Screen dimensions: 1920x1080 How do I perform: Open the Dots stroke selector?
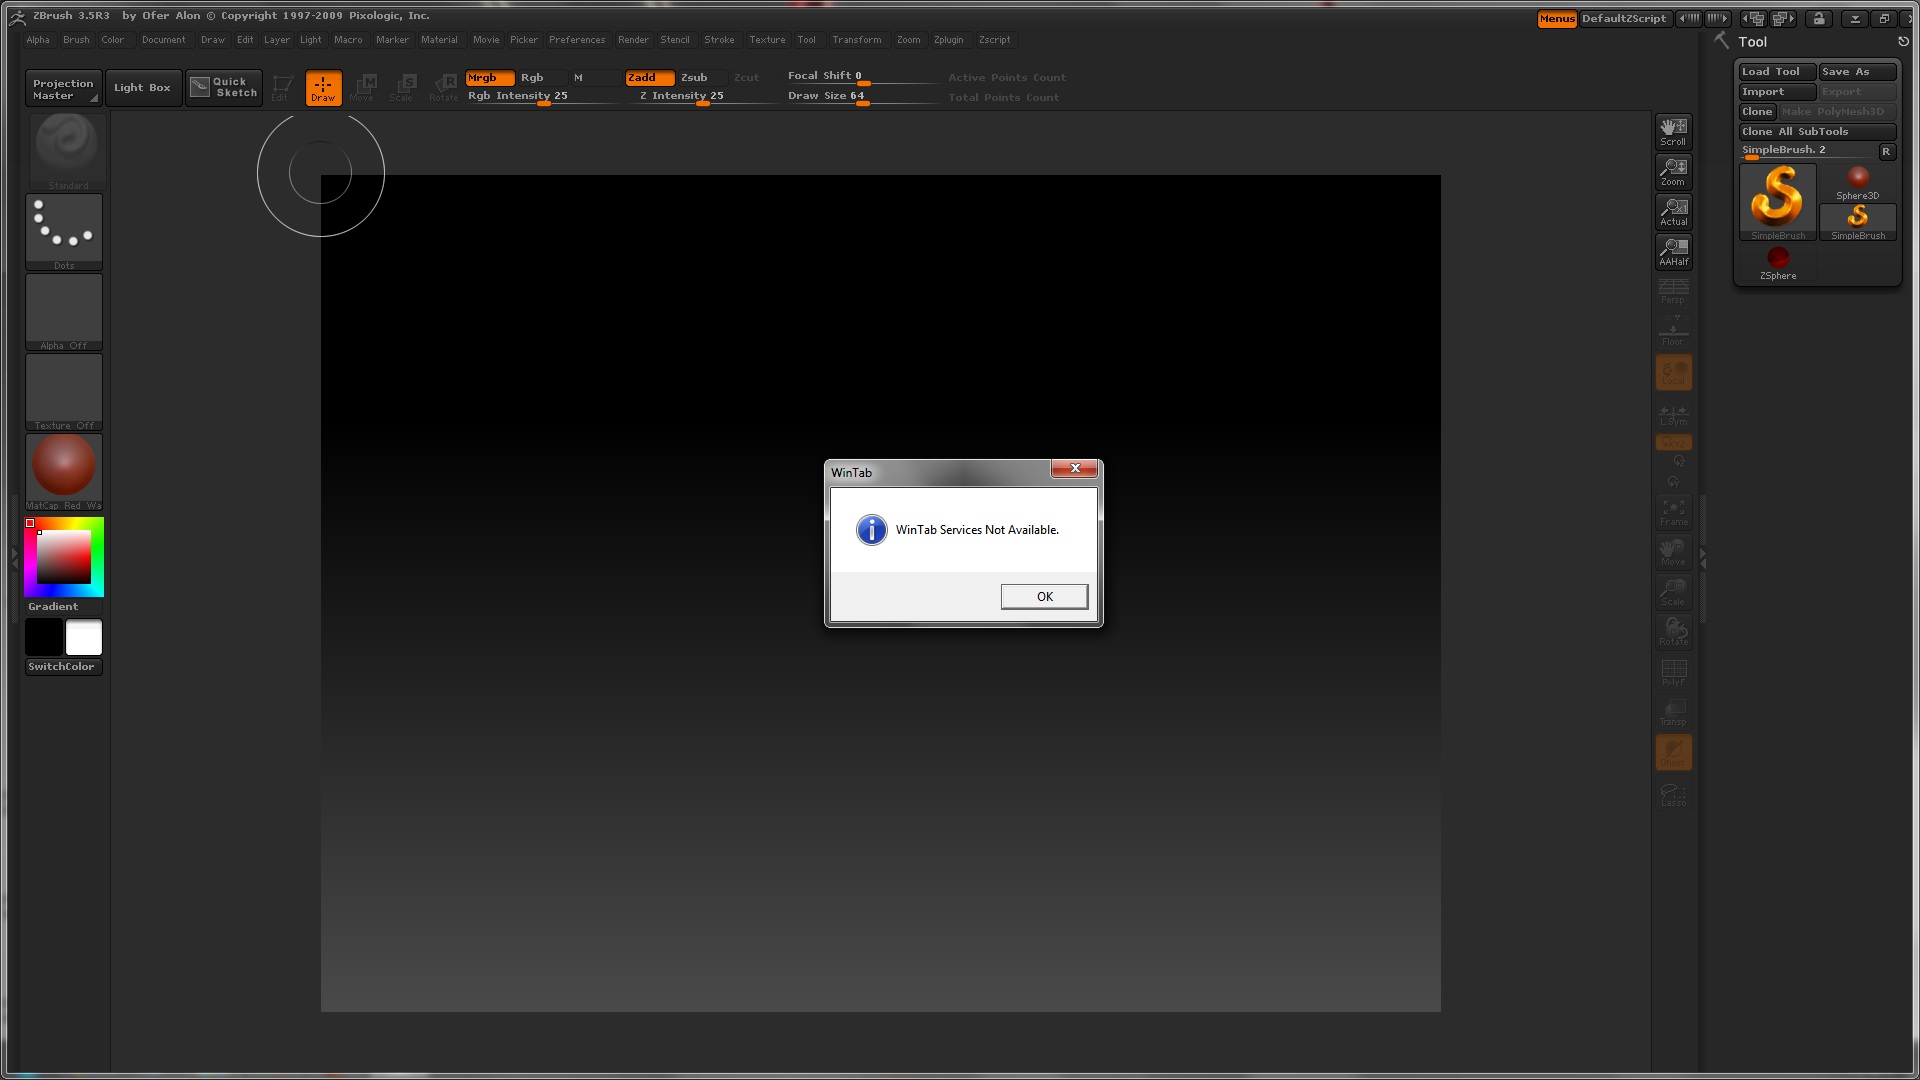point(64,232)
